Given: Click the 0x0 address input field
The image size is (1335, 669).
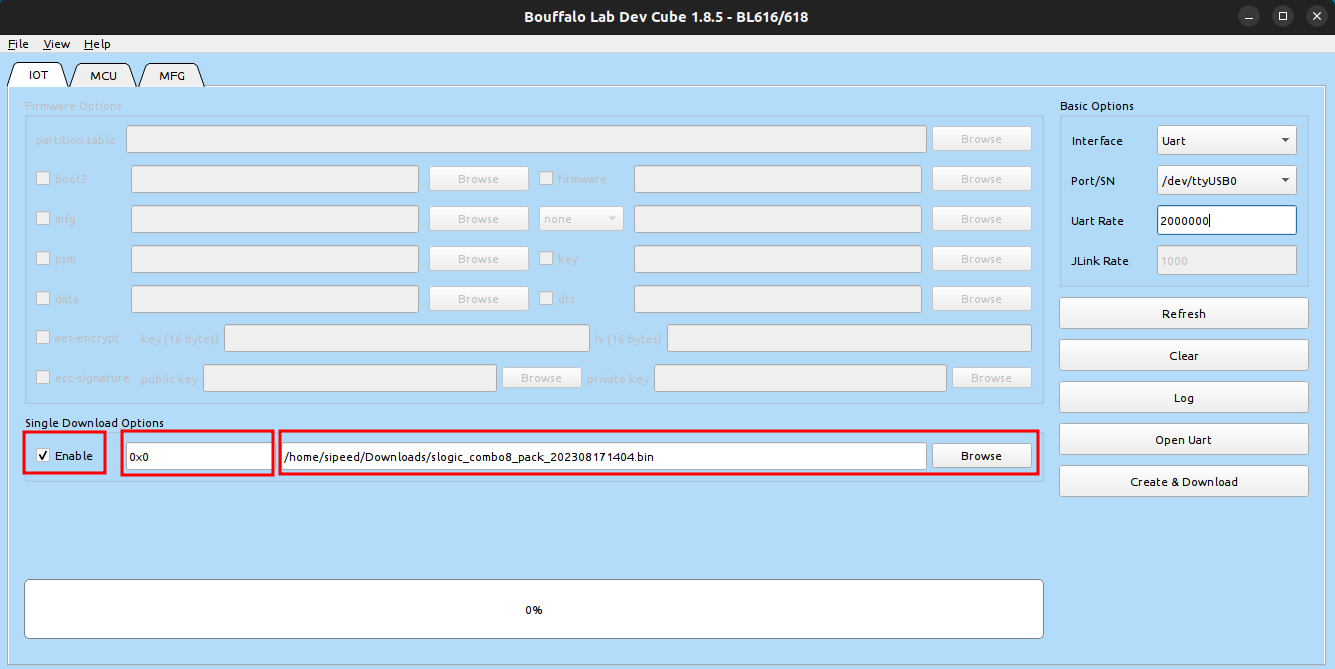Looking at the screenshot, I should tap(199, 456).
